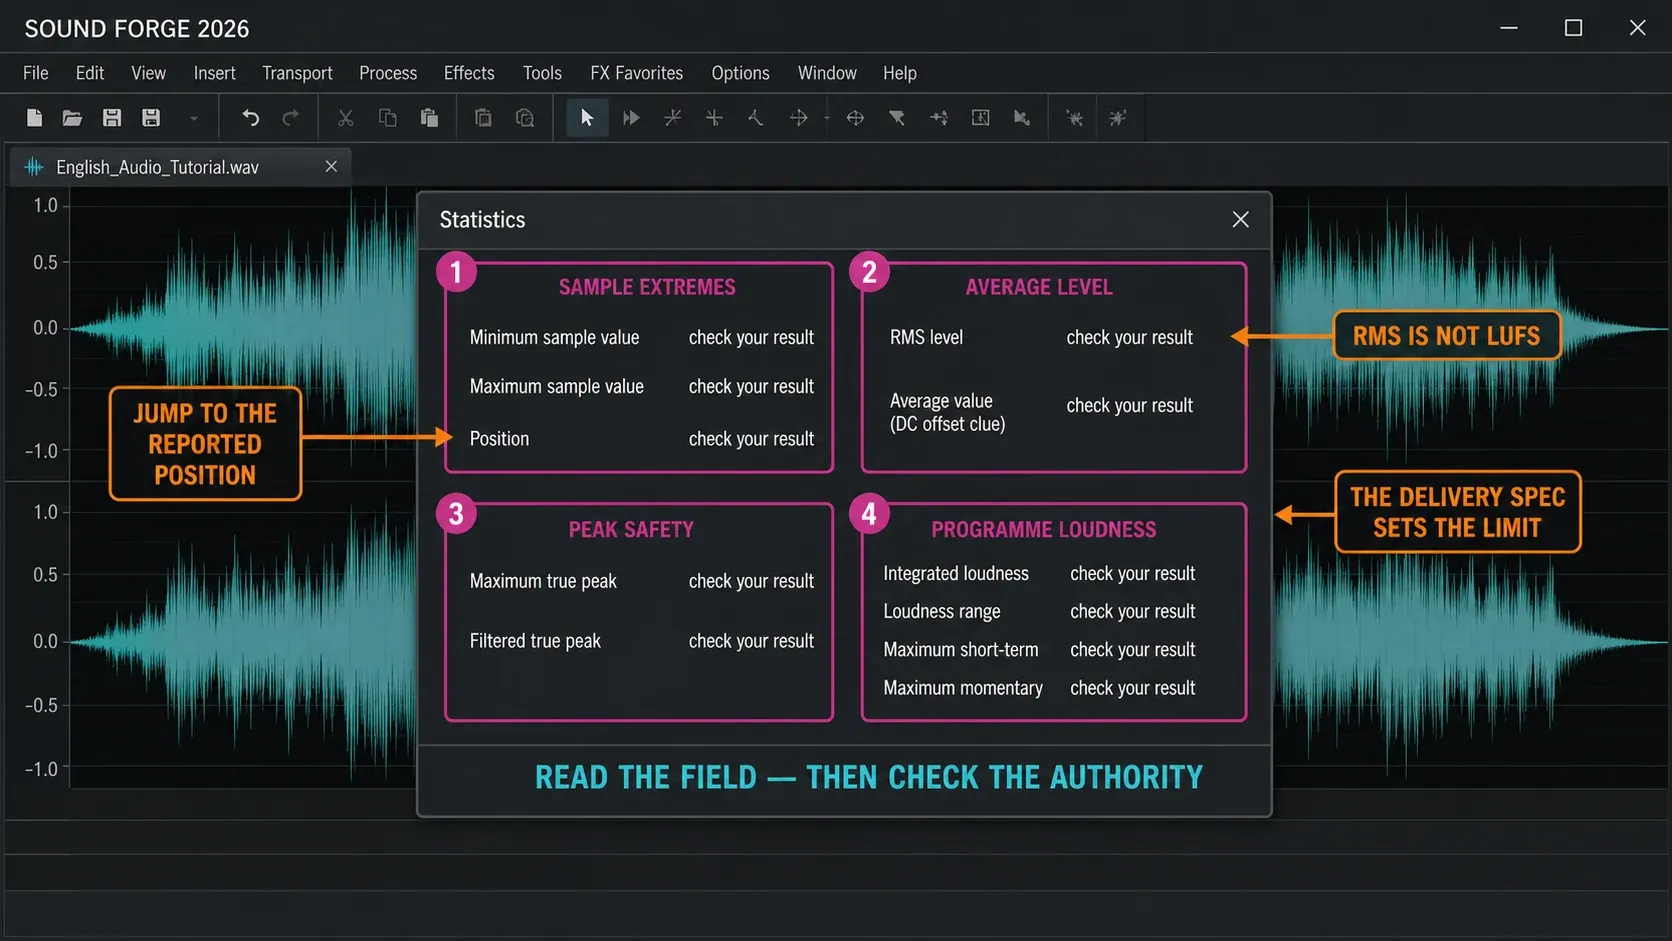Click the Position label in Sample Extremes
This screenshot has height=941, width=1672.
pyautogui.click(x=499, y=439)
